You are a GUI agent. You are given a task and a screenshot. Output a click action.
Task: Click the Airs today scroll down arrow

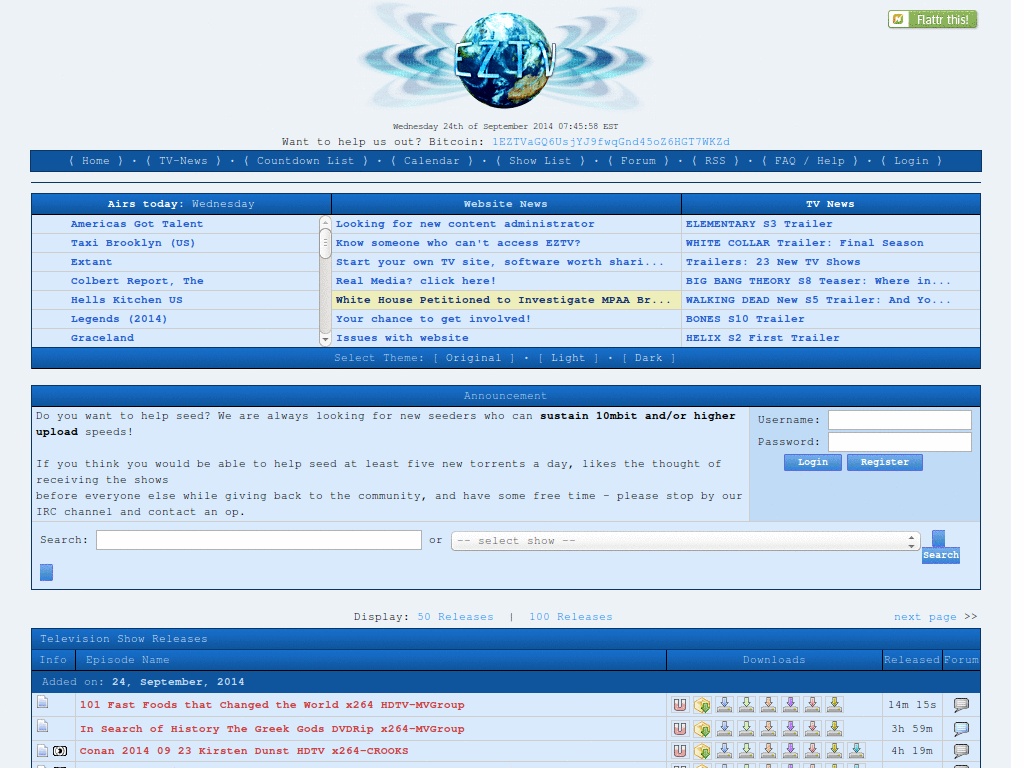[x=325, y=340]
